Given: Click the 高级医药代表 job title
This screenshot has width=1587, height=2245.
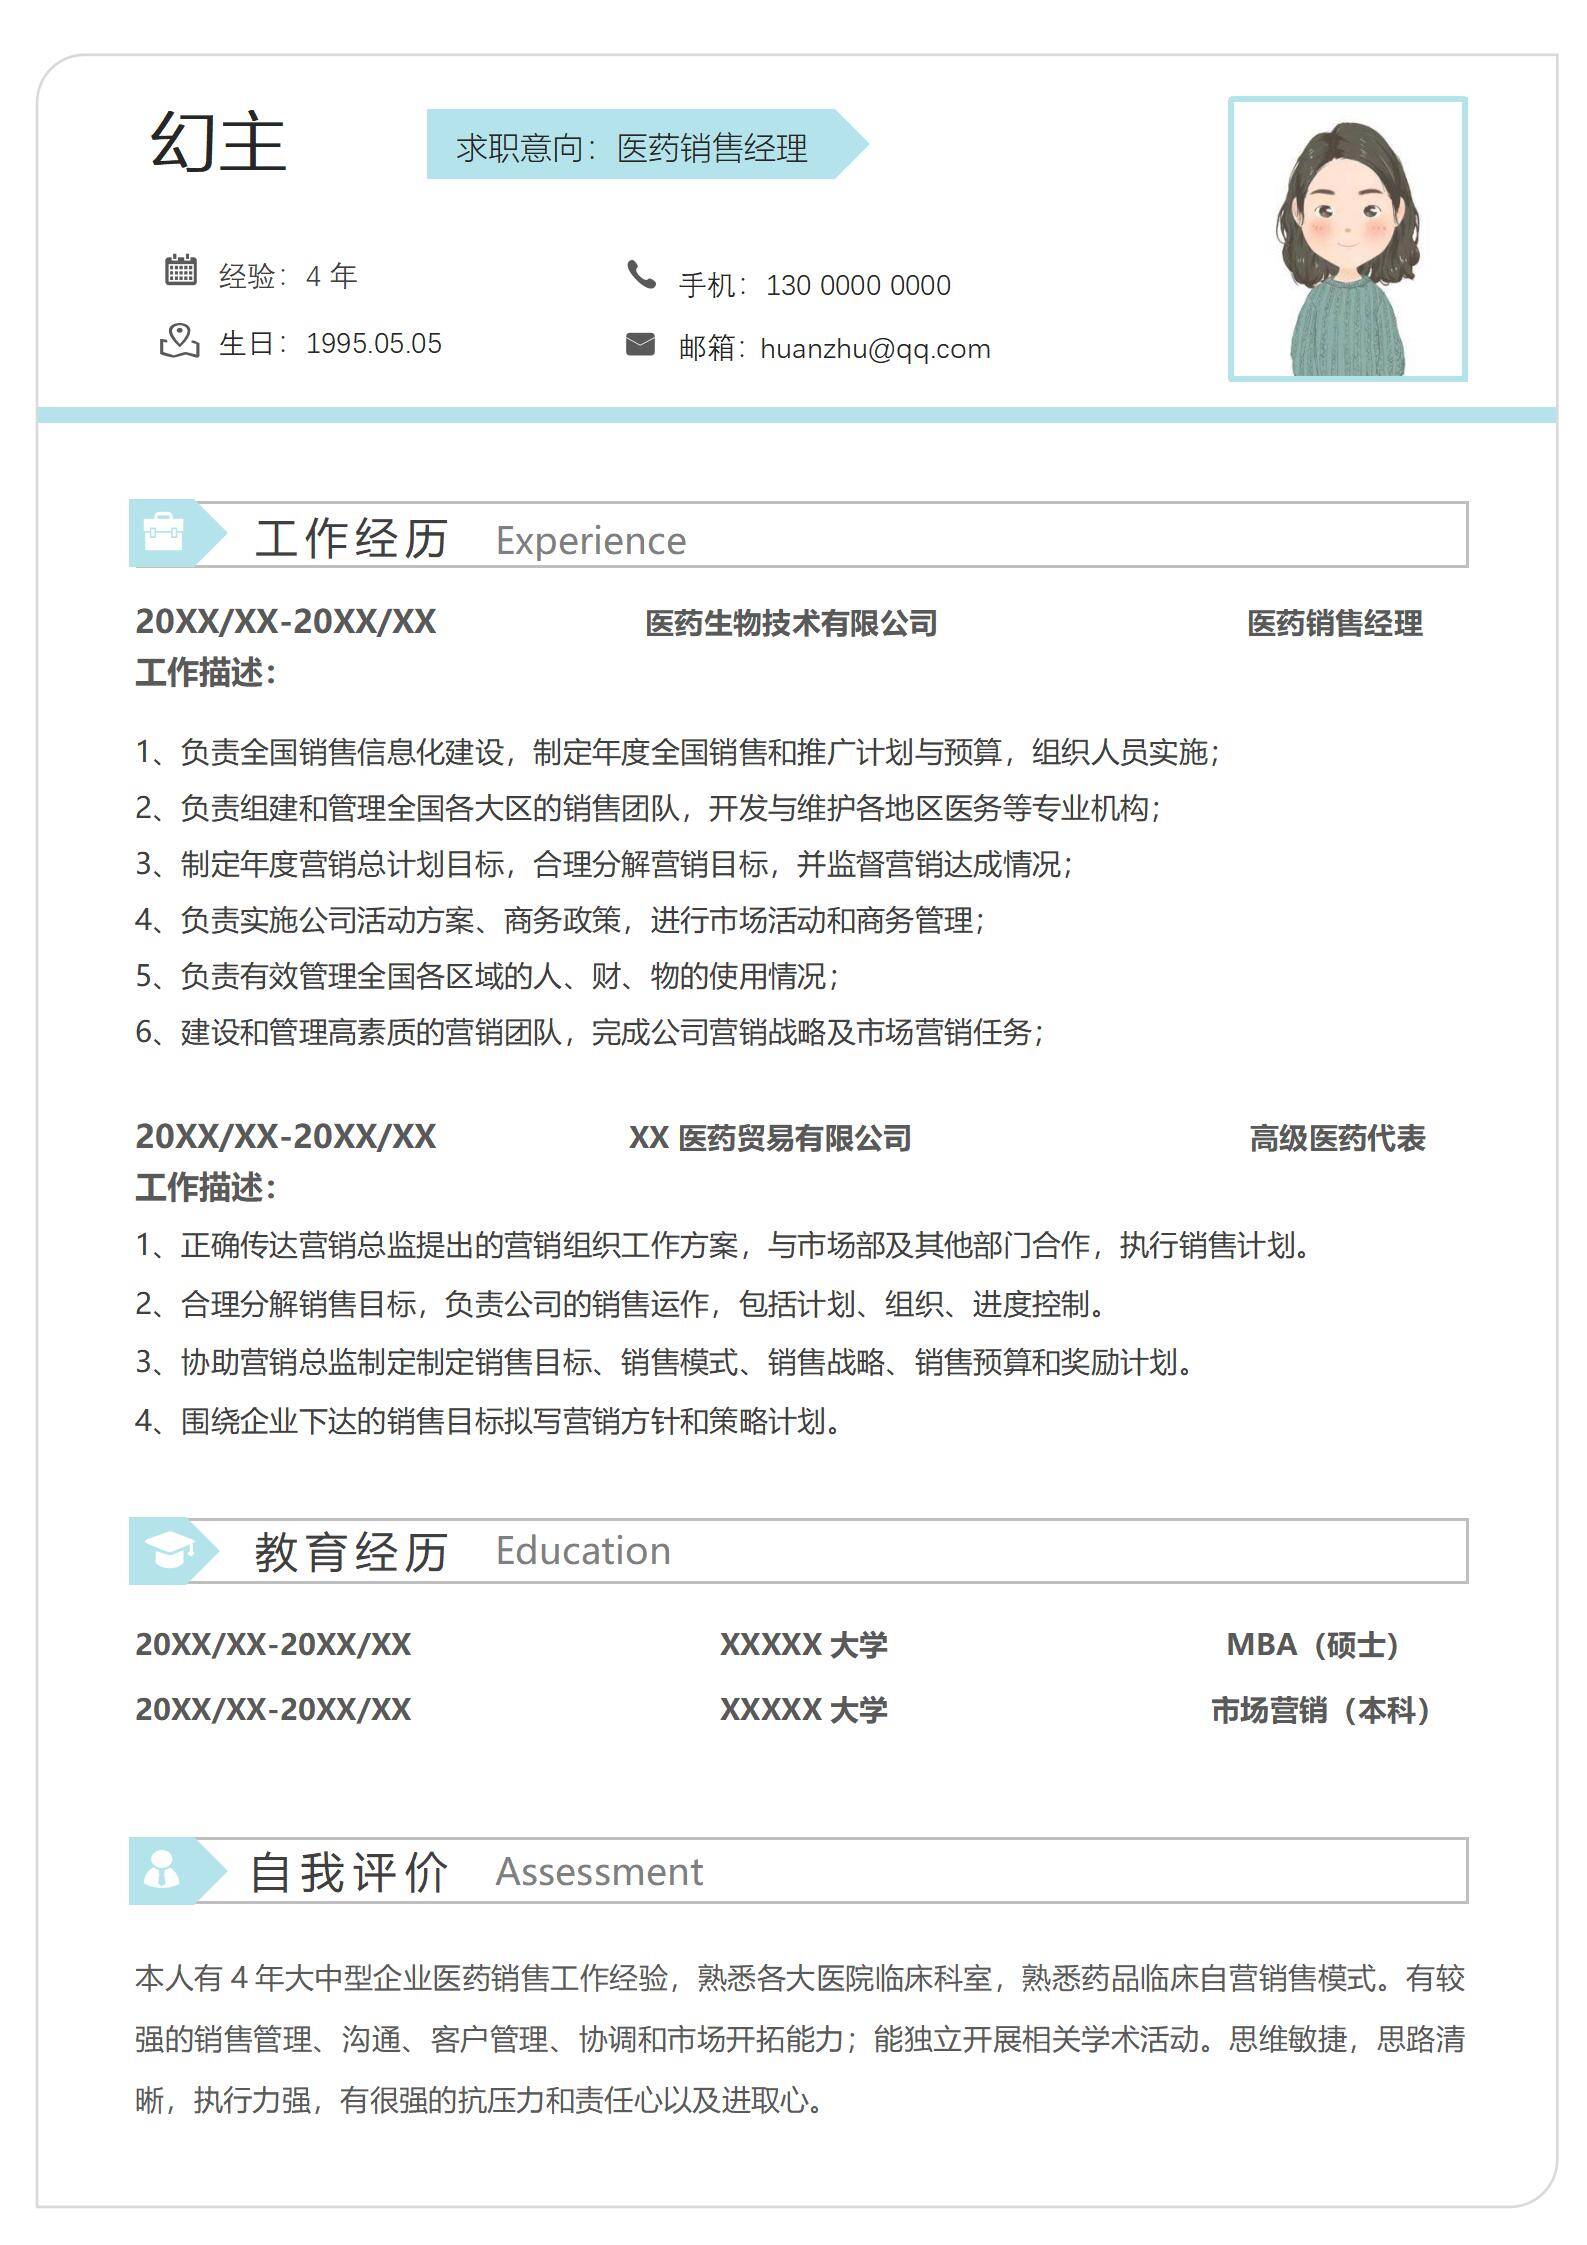Looking at the screenshot, I should 1336,1138.
